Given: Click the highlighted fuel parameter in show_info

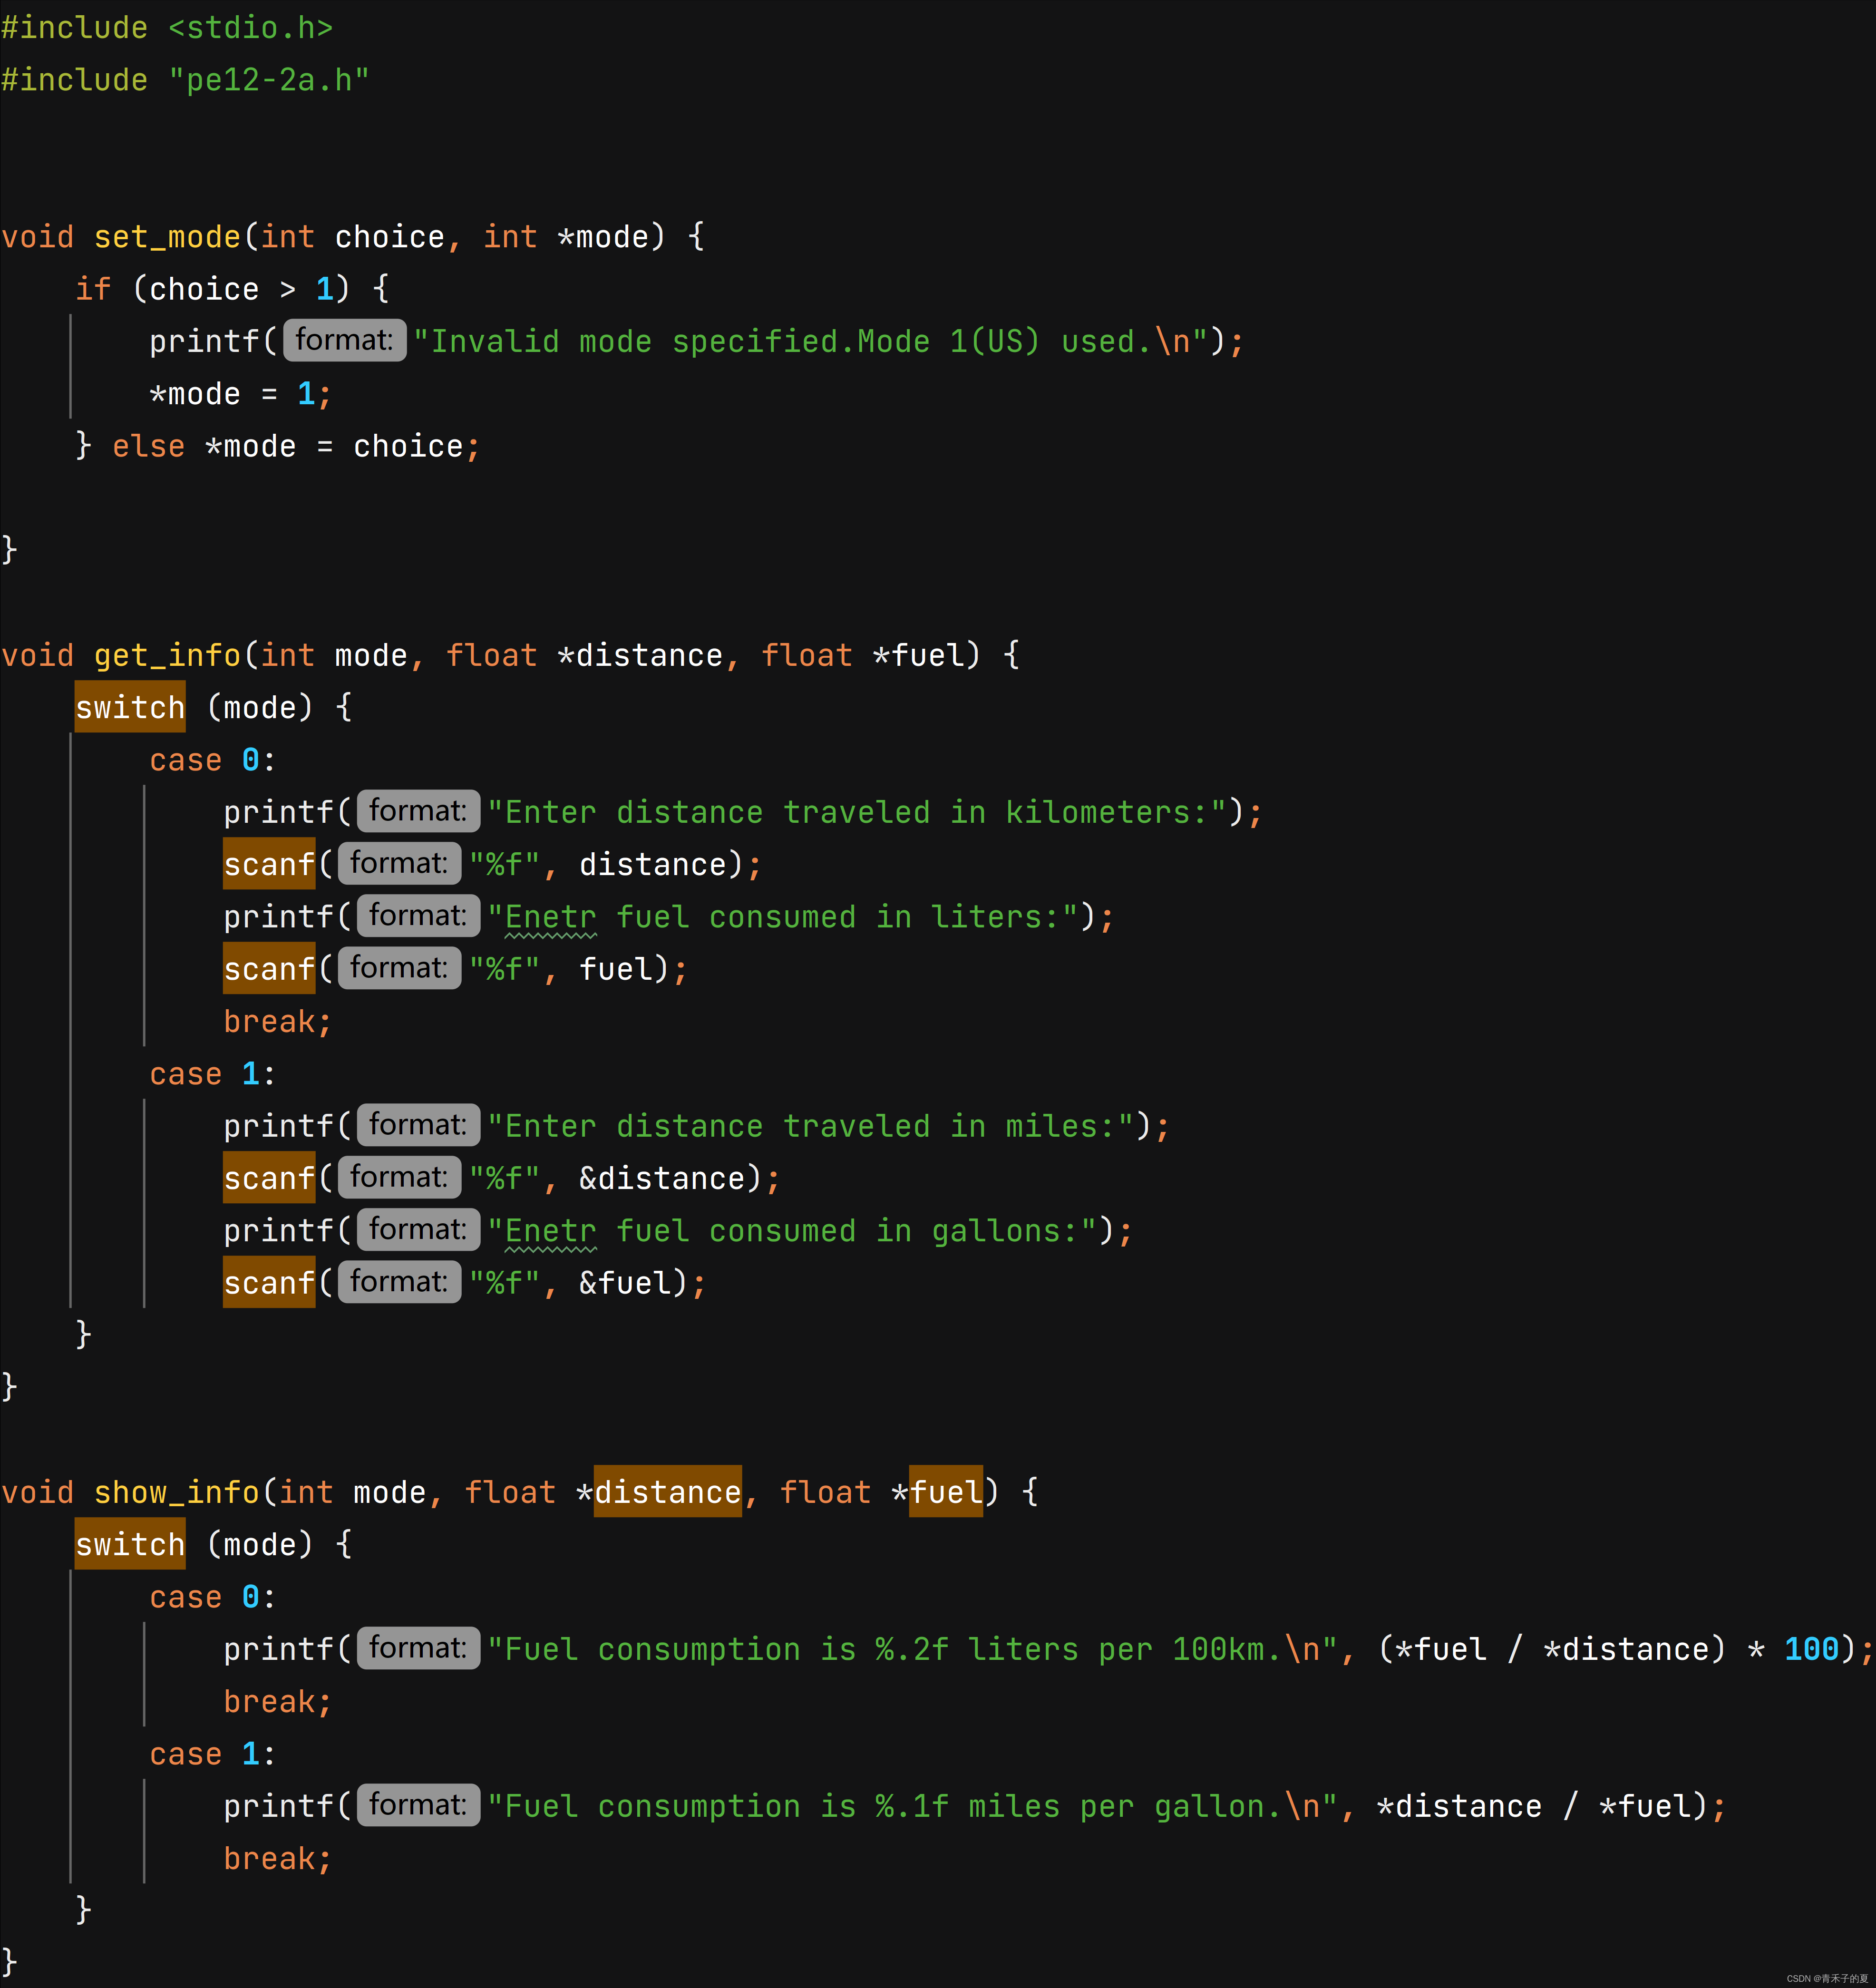Looking at the screenshot, I should [946, 1492].
